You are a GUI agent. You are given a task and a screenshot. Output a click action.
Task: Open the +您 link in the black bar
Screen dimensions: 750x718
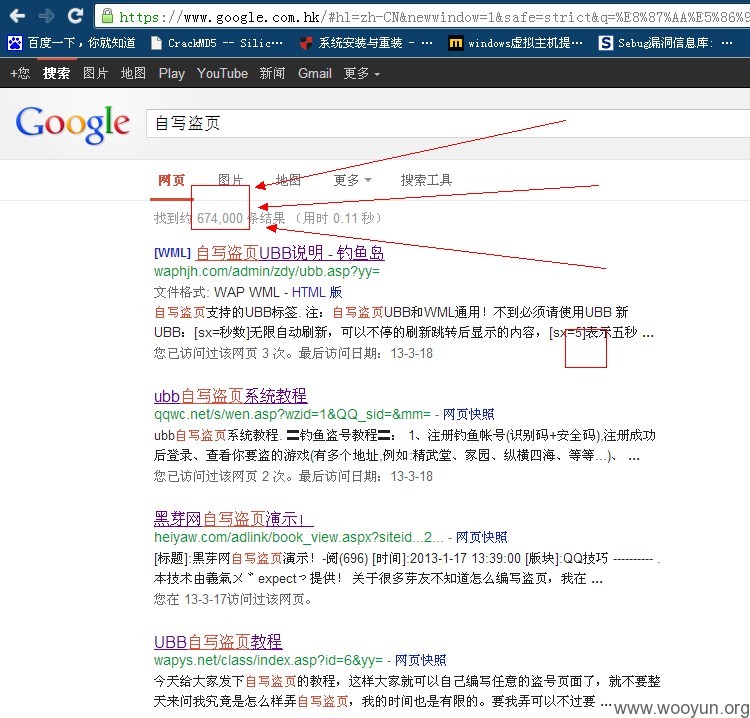point(20,73)
